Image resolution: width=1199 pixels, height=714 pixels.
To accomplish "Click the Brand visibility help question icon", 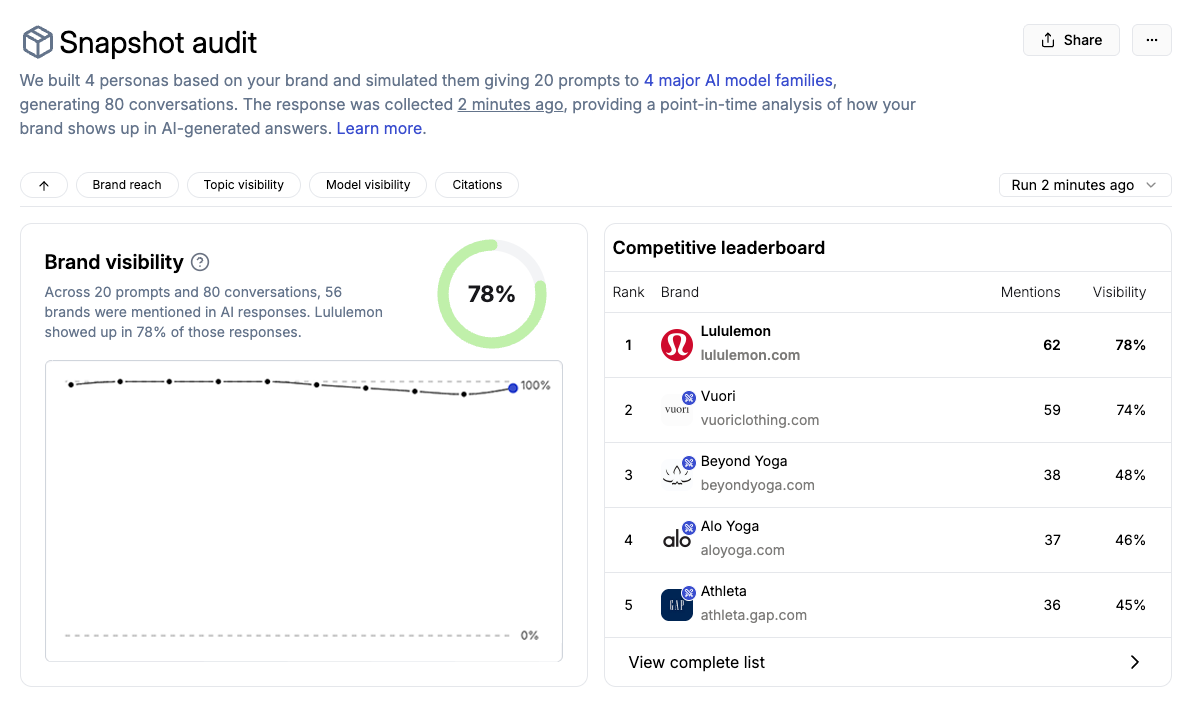I will (x=200, y=262).
